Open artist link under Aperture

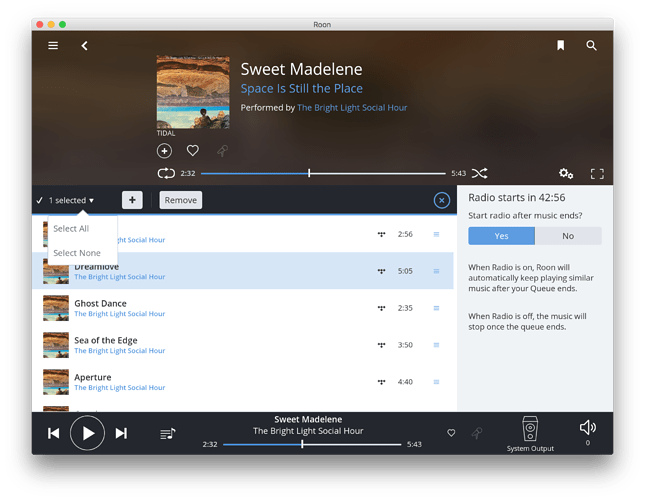click(120, 388)
